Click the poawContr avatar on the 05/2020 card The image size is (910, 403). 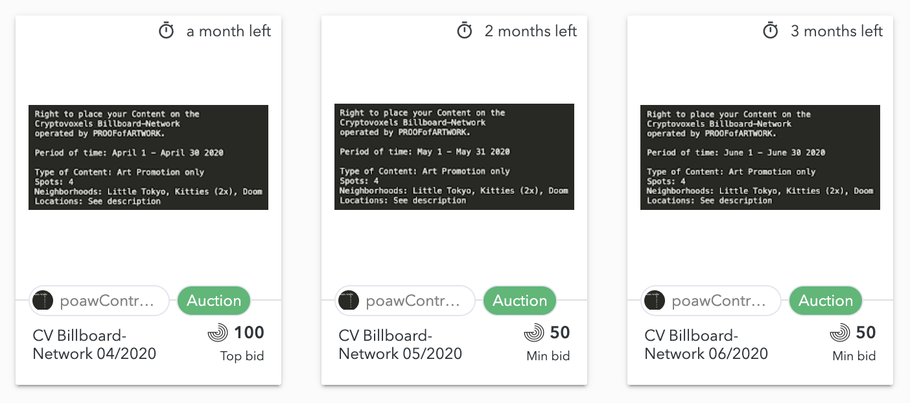(349, 301)
